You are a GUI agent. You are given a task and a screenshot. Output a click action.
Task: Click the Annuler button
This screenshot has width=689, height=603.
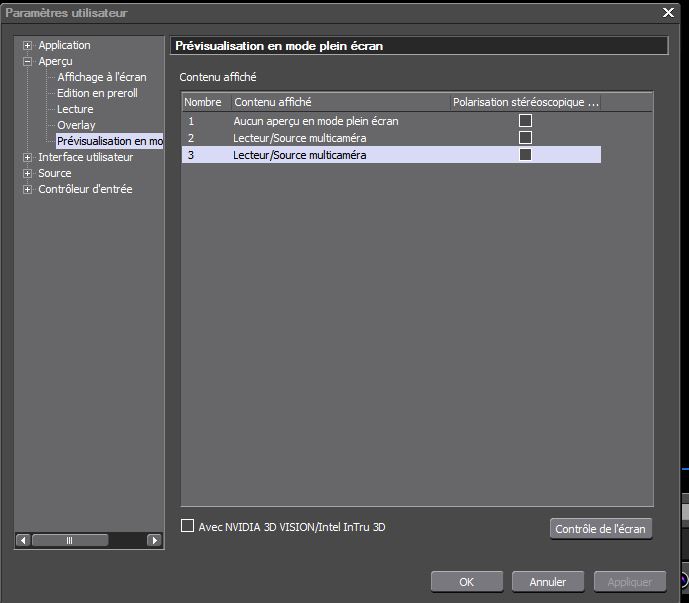548,582
